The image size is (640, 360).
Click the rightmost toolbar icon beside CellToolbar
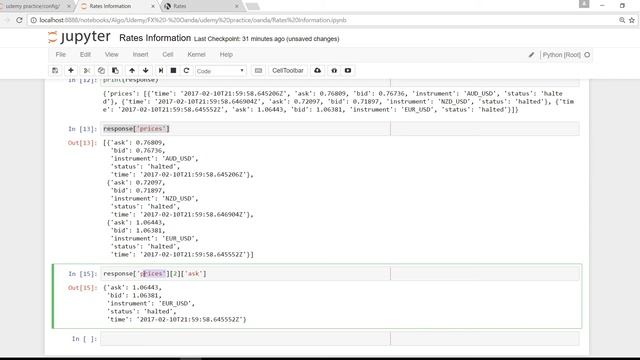point(348,71)
